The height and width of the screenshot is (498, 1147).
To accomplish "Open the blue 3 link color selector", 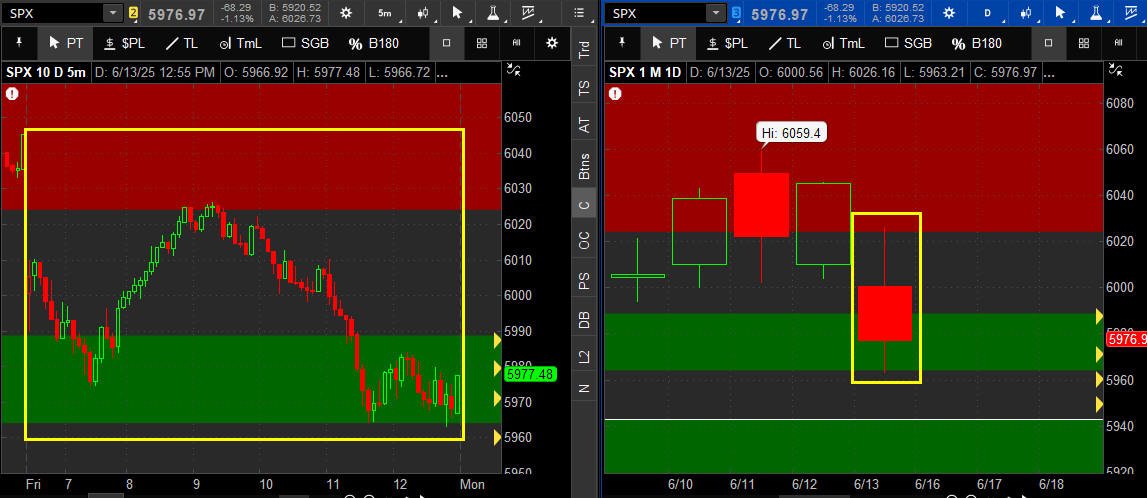I will point(737,12).
